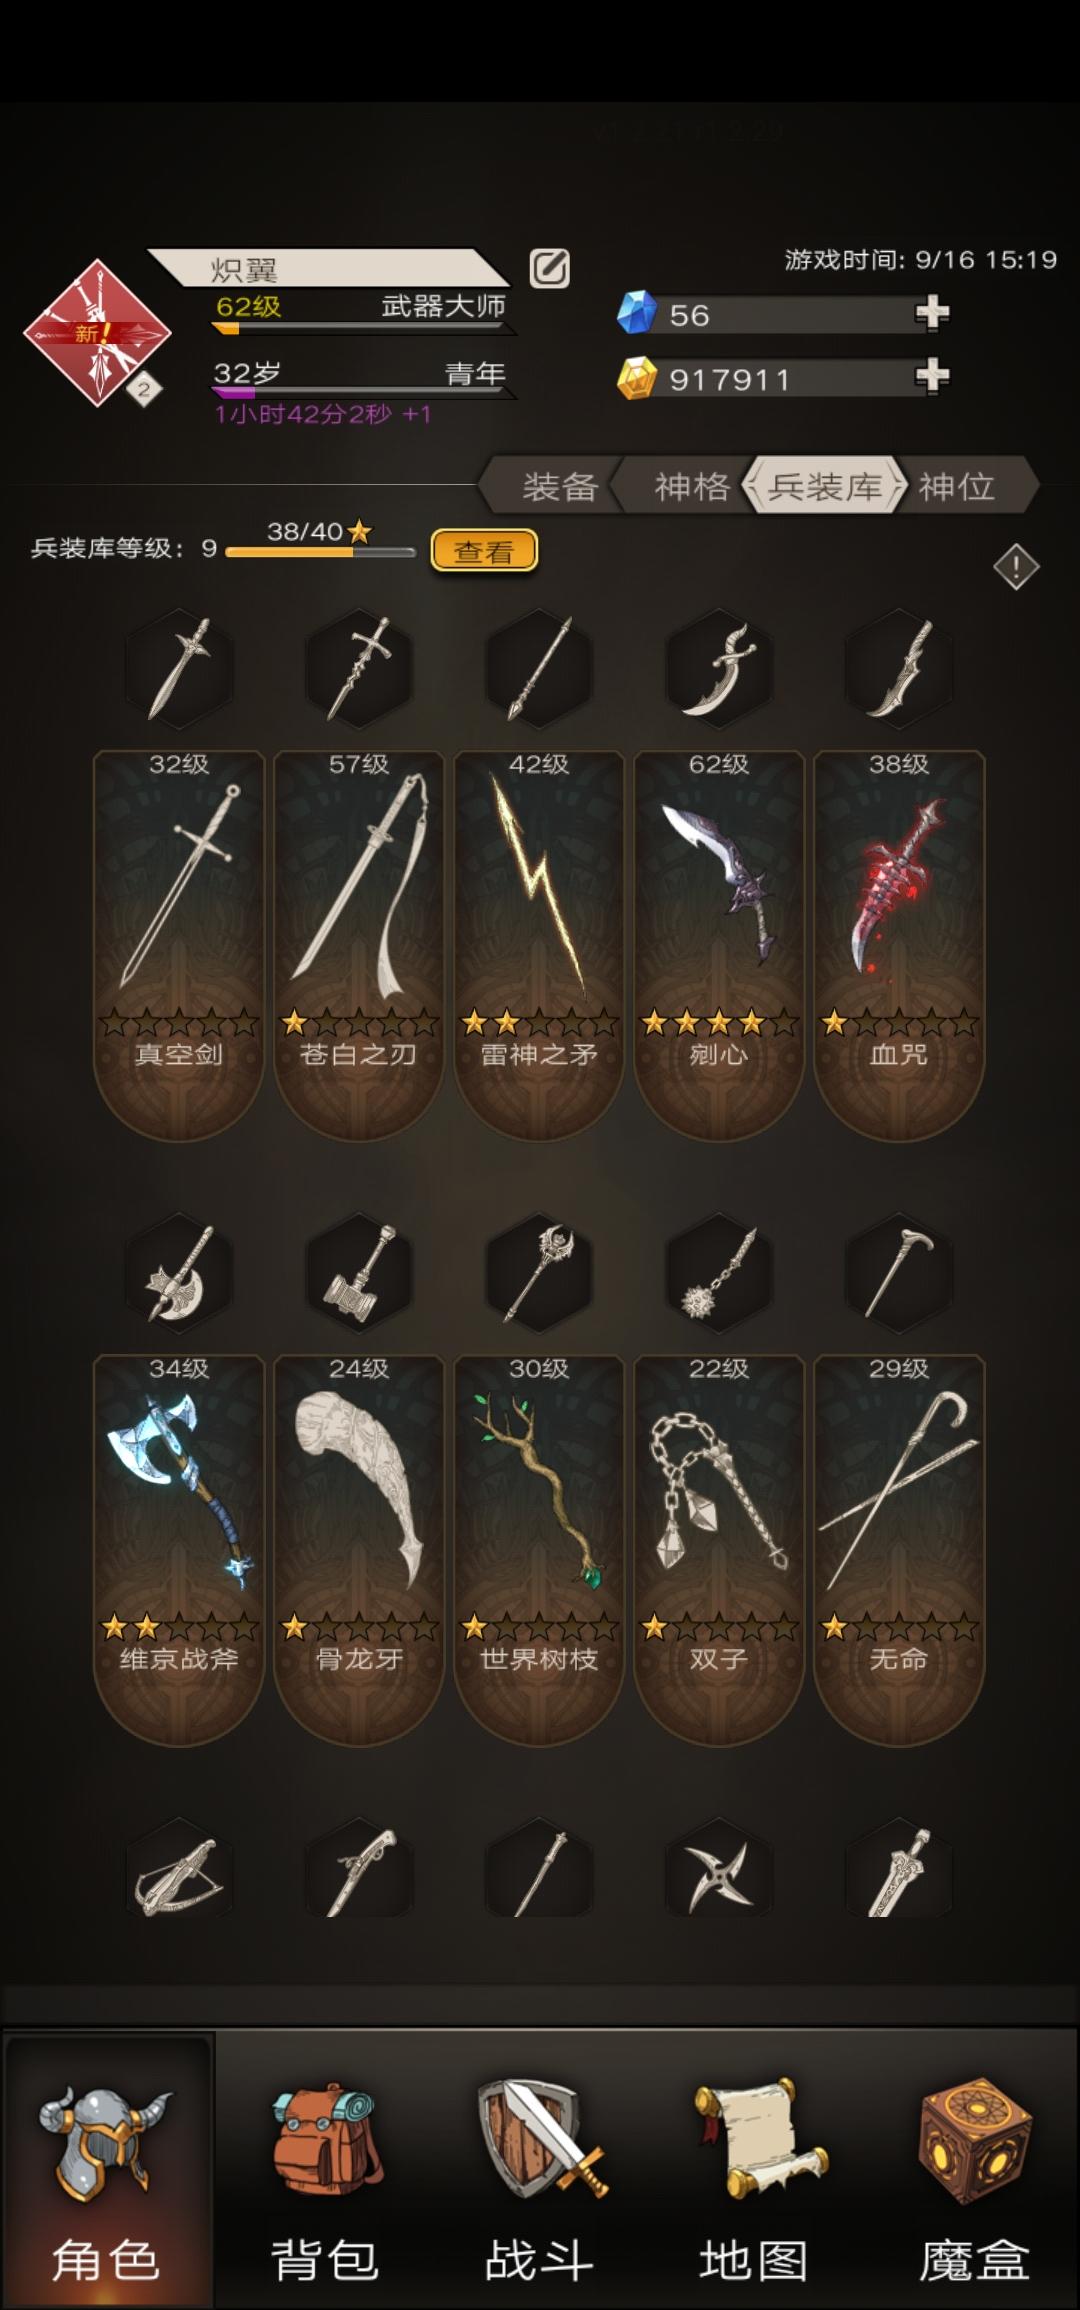Tap the red character class emblem
Screen dimensions: 1080x2310
click(x=97, y=333)
